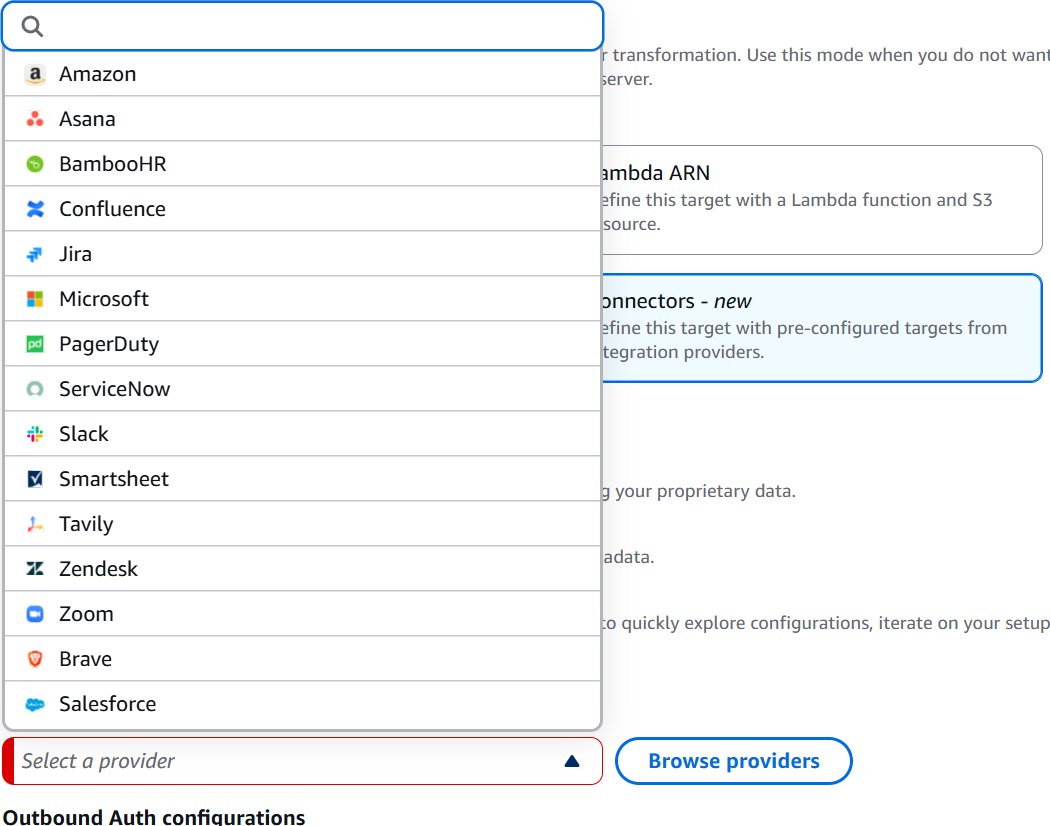Pick Zoom from the provider options
Screen dimensions: 1050x826
302,614
